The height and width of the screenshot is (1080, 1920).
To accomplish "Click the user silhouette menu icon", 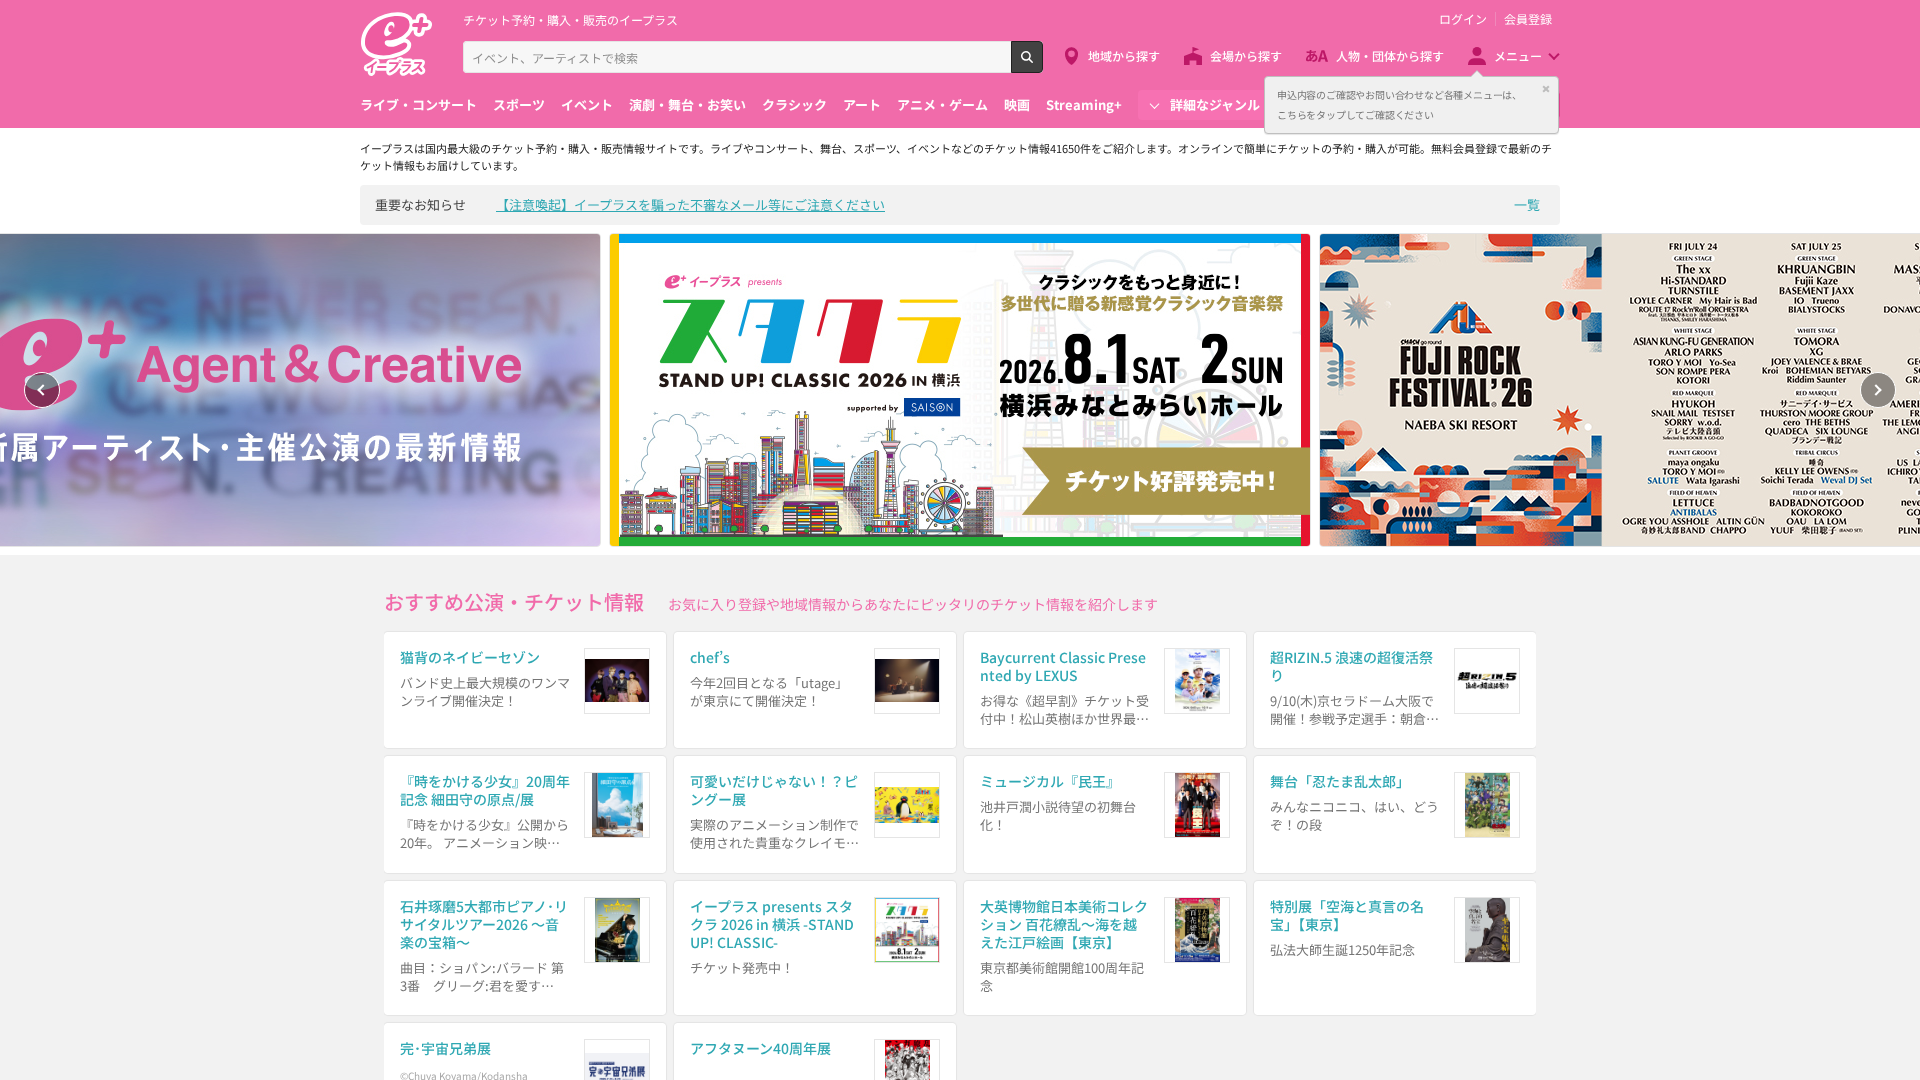I will coord(1477,56).
